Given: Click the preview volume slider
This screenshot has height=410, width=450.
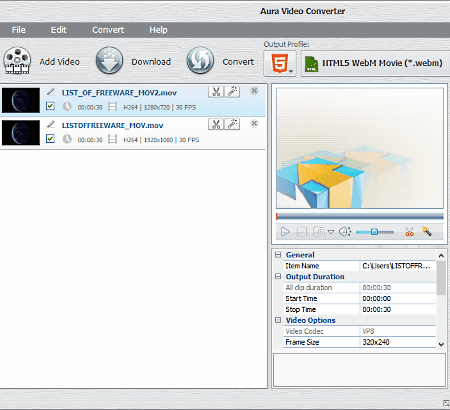Looking at the screenshot, I should (375, 232).
